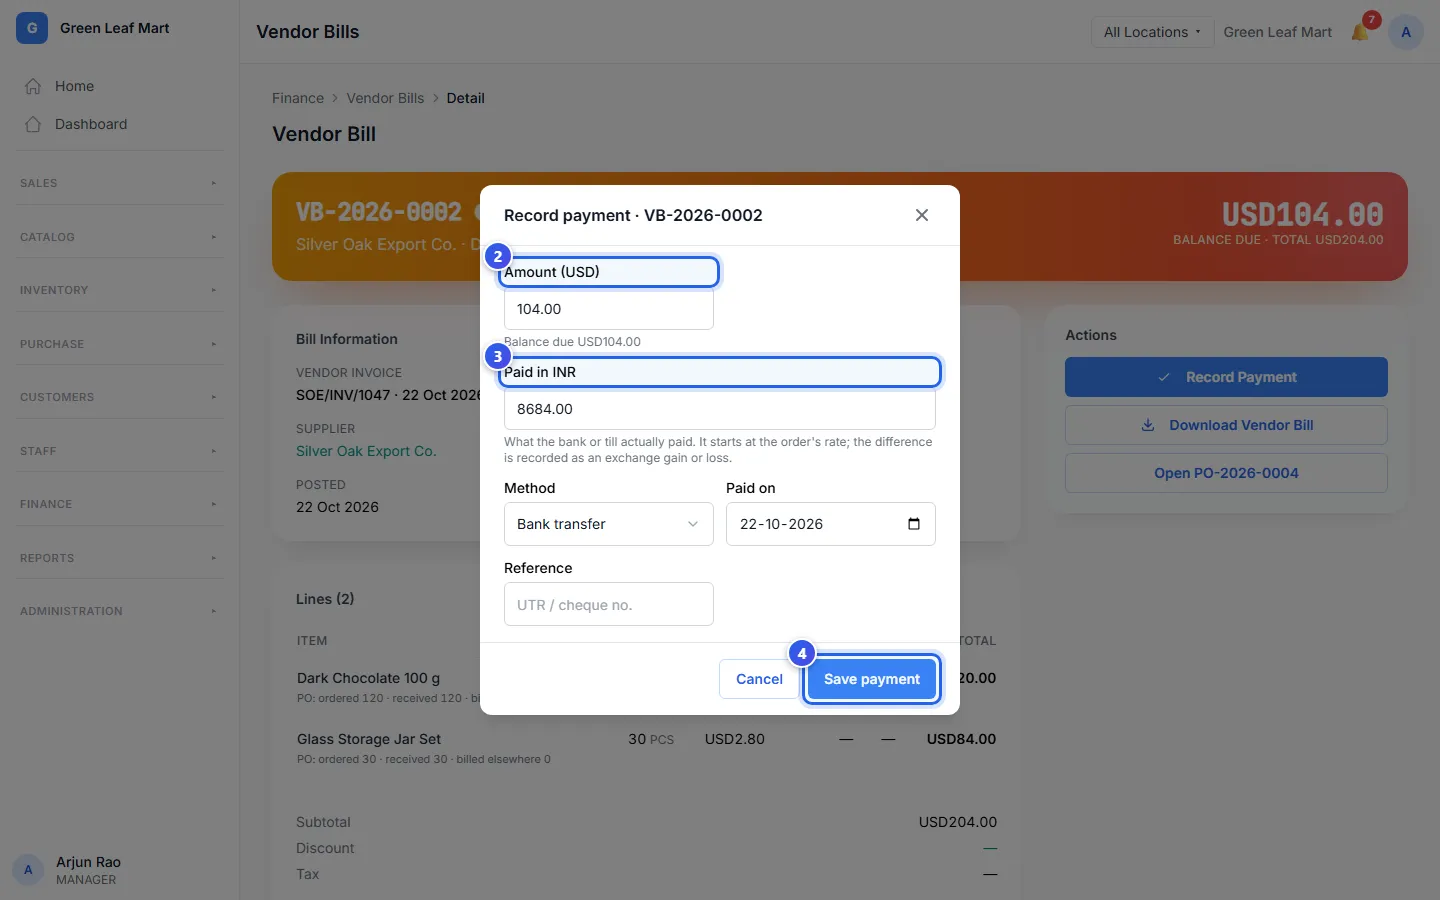
Task: Close the Record payment dialog
Action: tap(922, 215)
